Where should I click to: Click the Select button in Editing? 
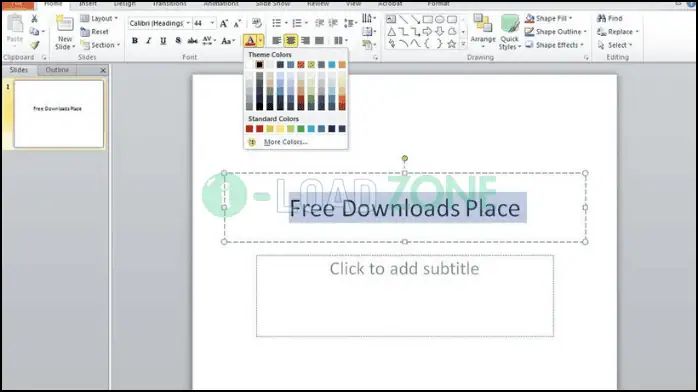[615, 45]
